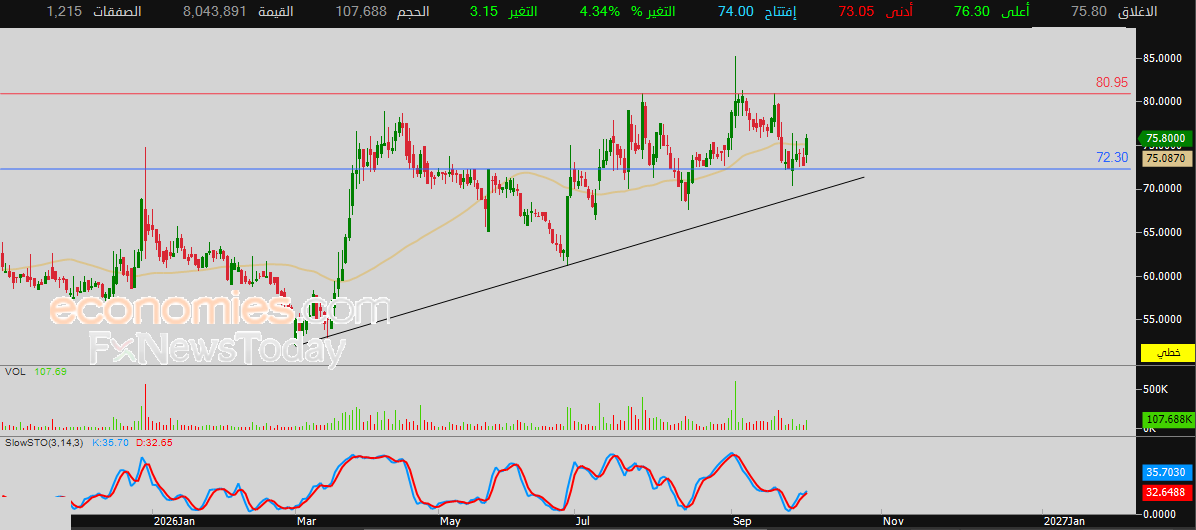Viewport: 1196px width, 530px height.
Task: Select the trades count 1,215
Action: click(x=62, y=11)
